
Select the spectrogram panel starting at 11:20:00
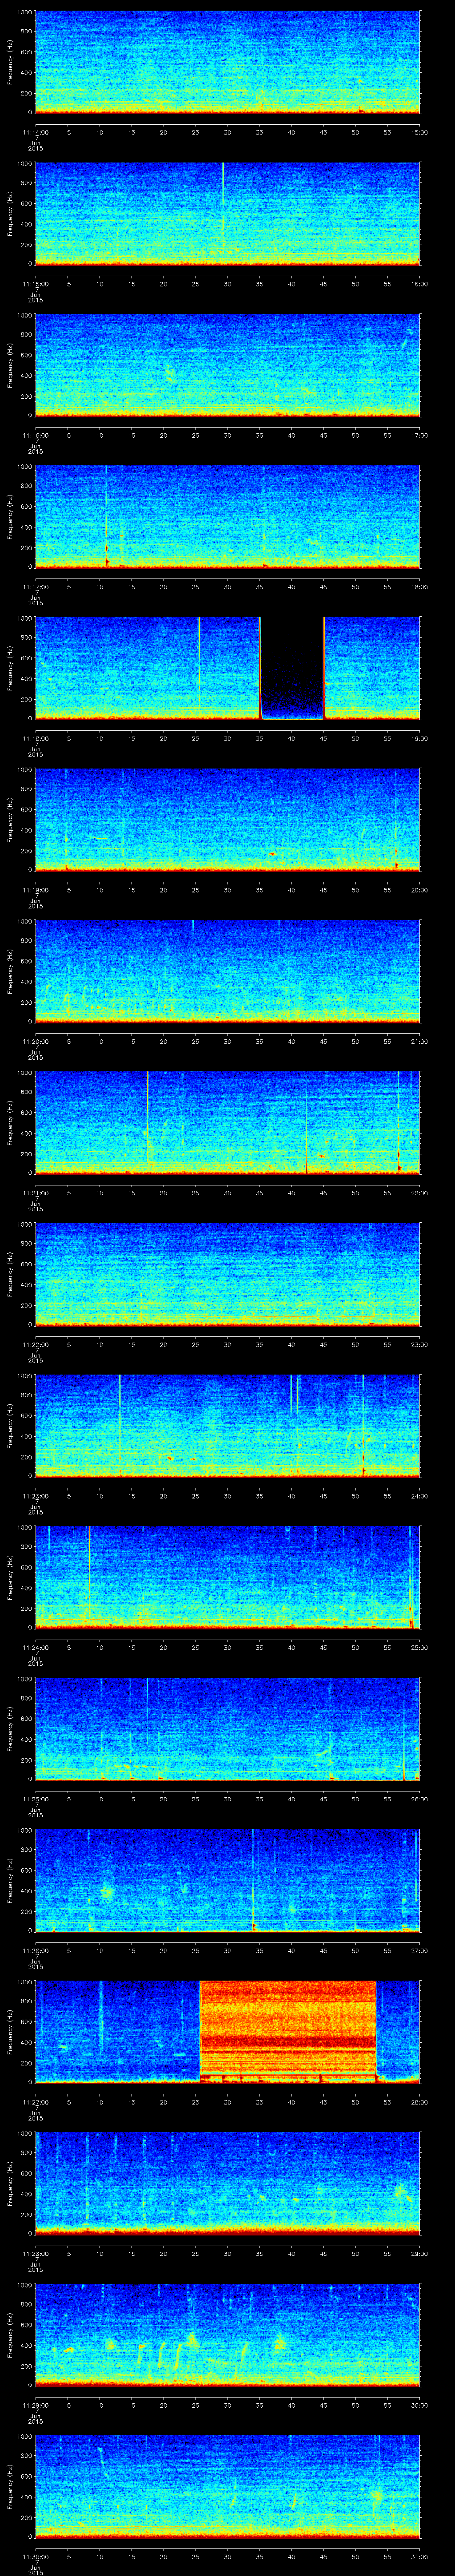tap(227, 971)
